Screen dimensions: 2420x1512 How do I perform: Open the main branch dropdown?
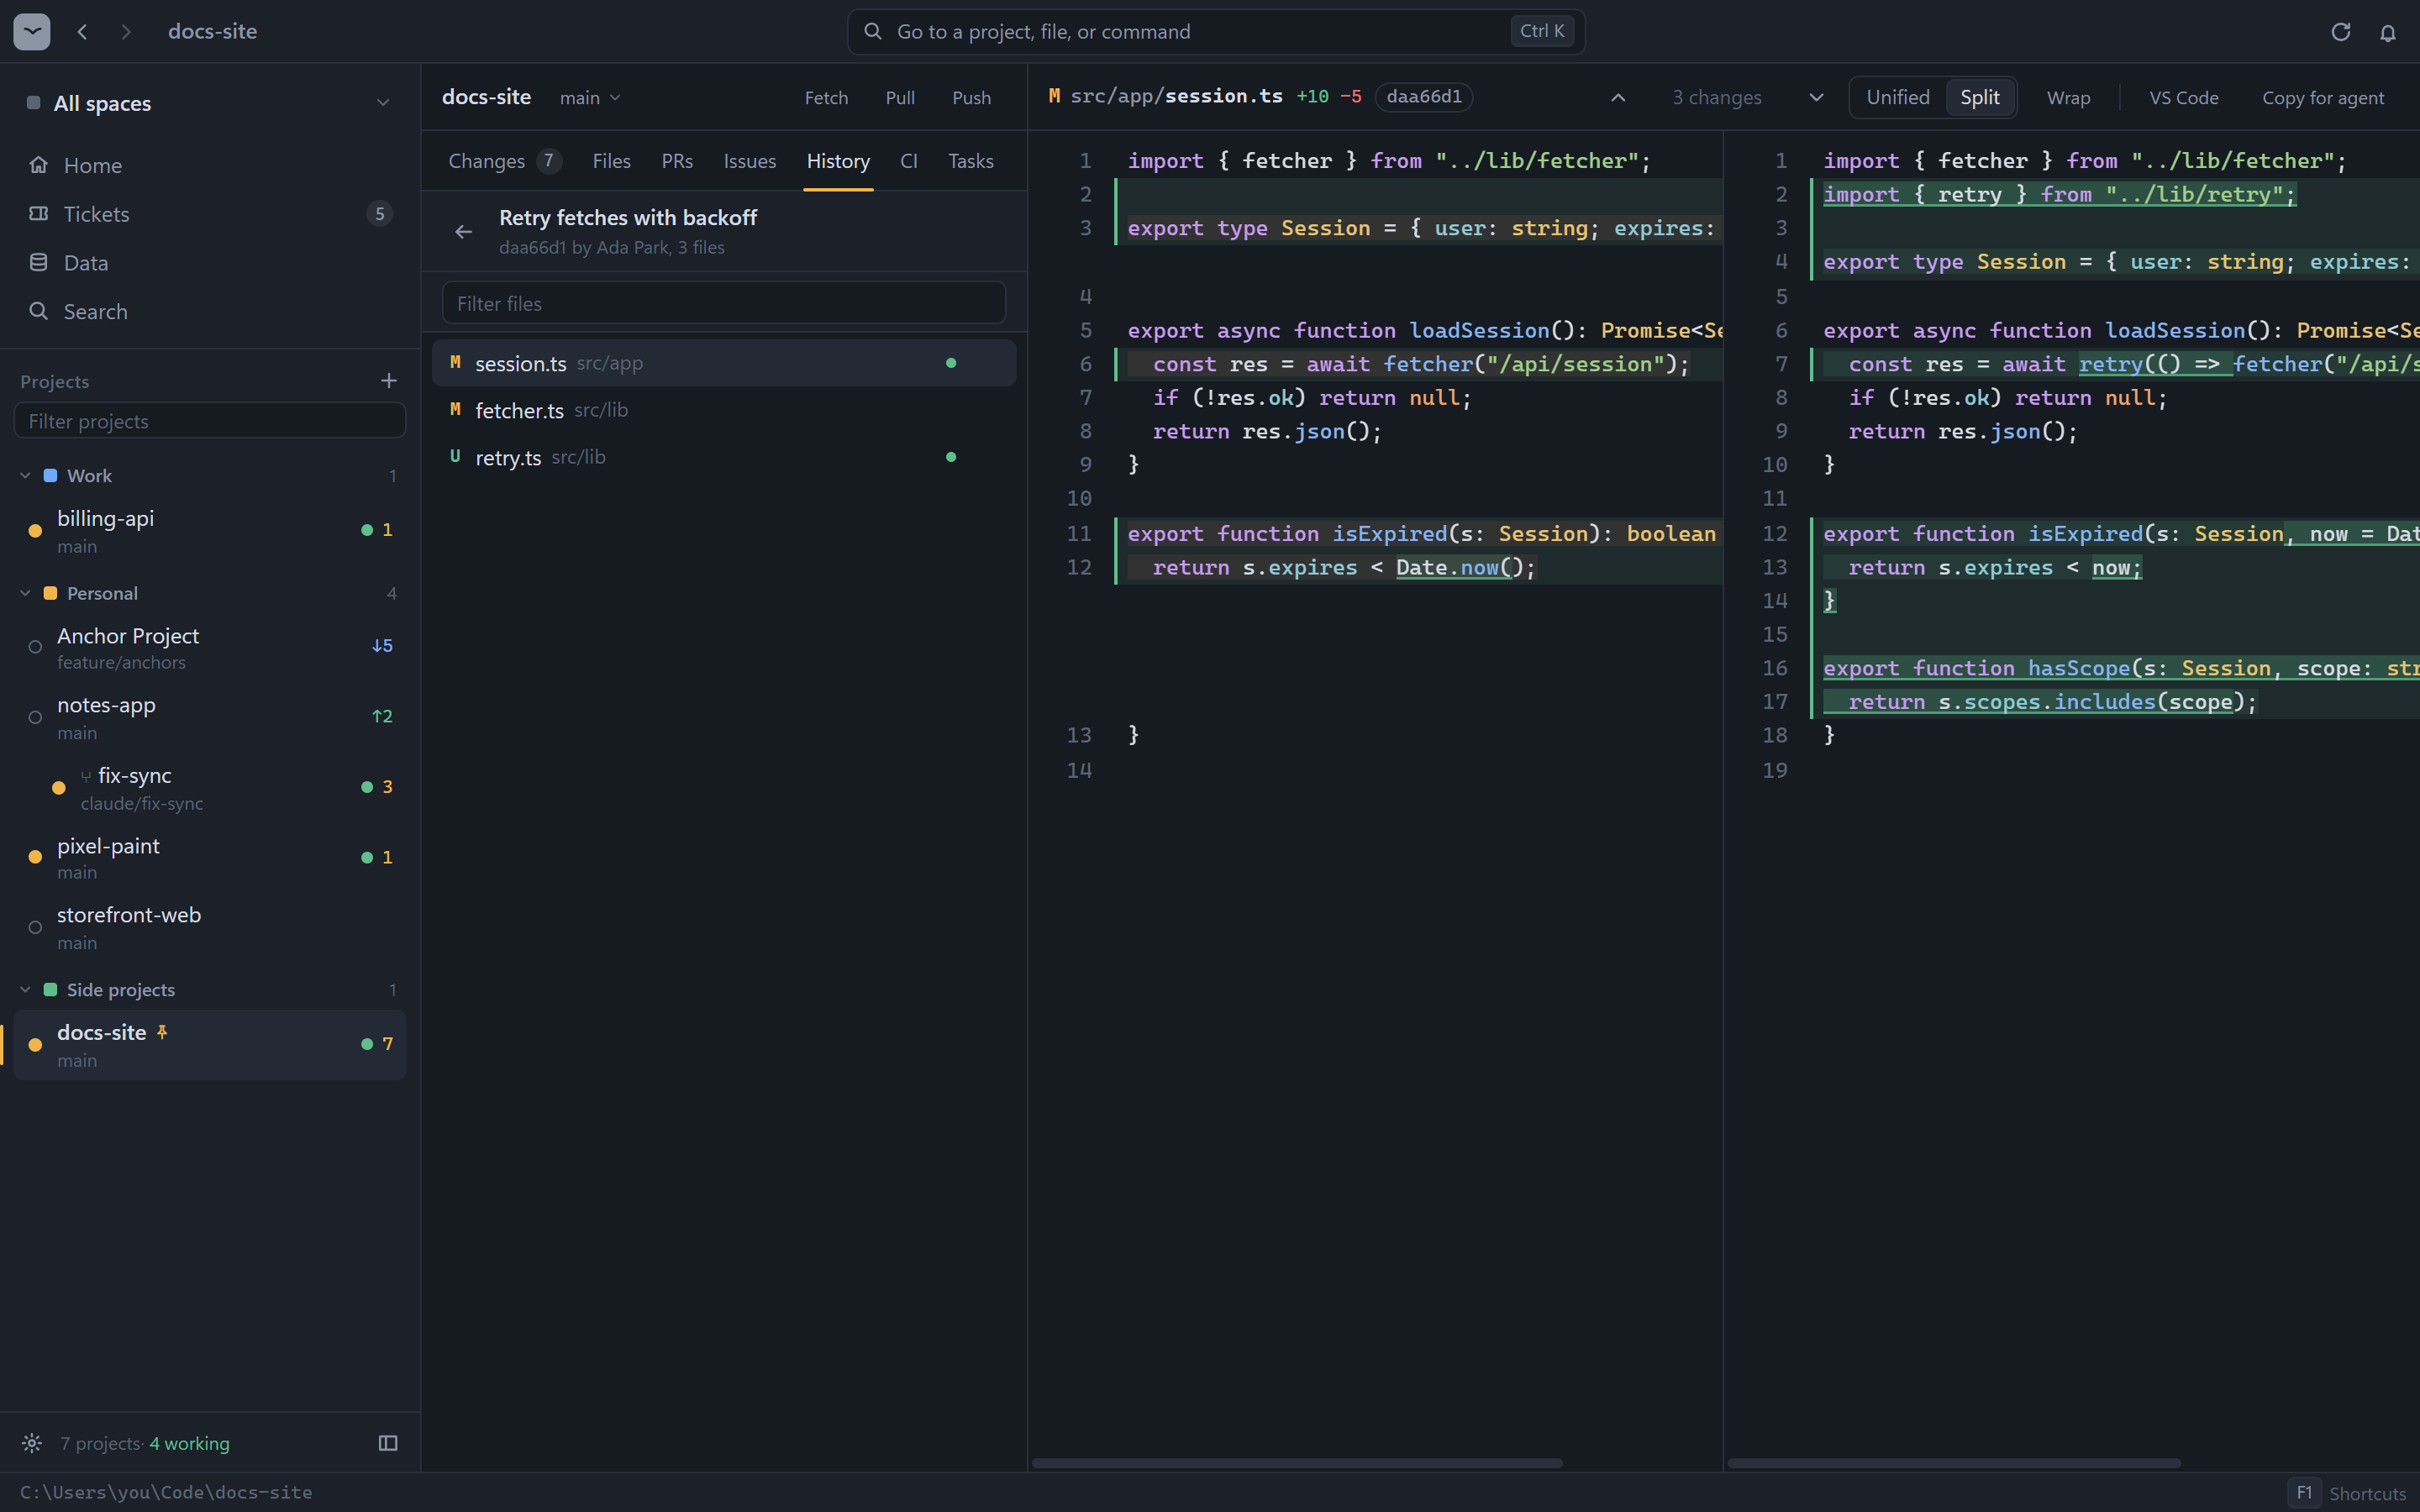click(590, 97)
